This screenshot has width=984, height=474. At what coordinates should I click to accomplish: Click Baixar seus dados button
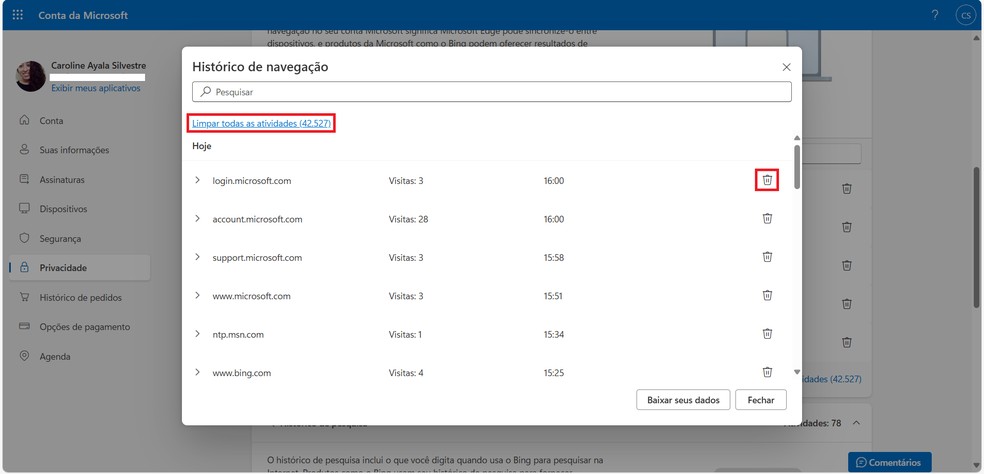click(x=683, y=400)
